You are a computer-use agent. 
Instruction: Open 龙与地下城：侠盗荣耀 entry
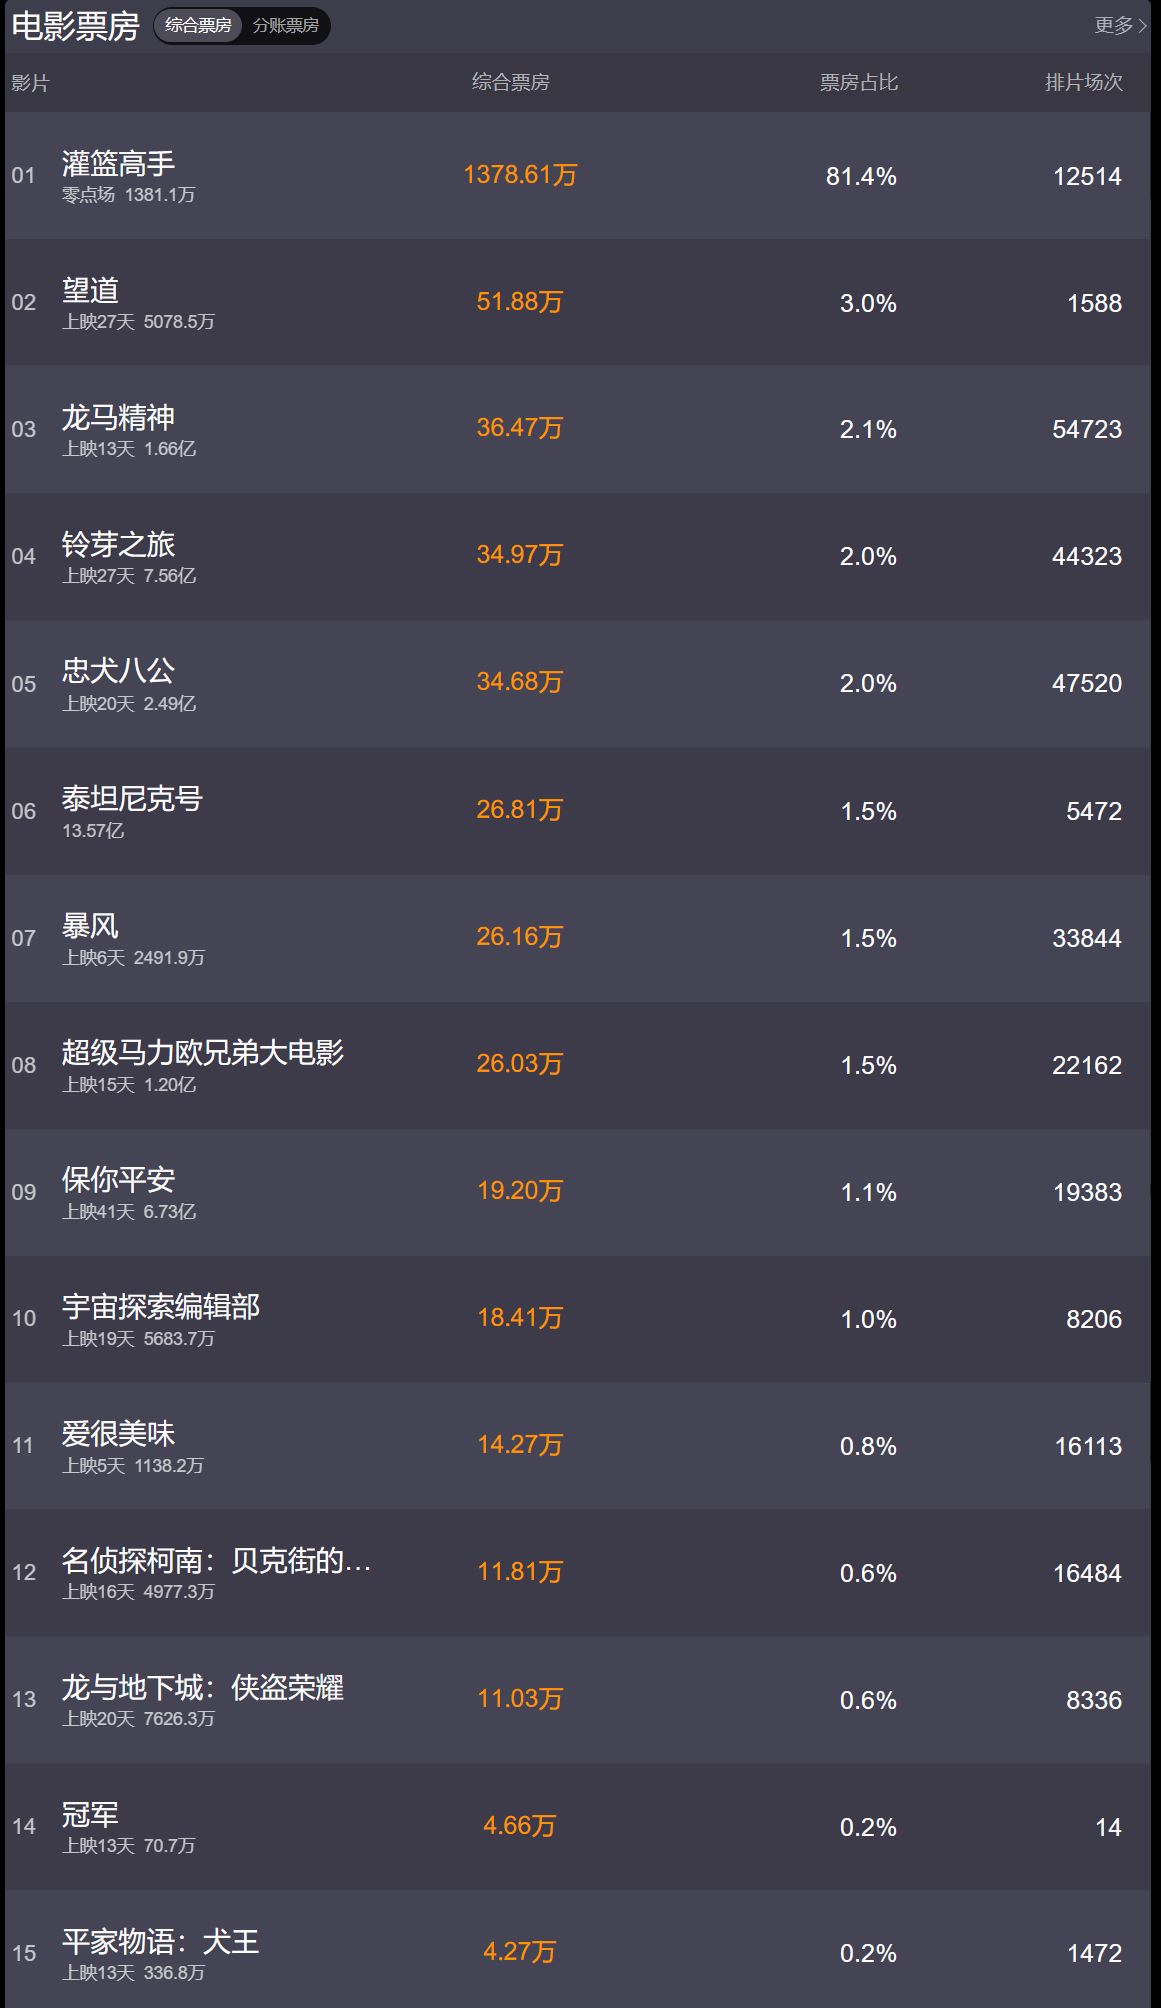click(203, 1687)
